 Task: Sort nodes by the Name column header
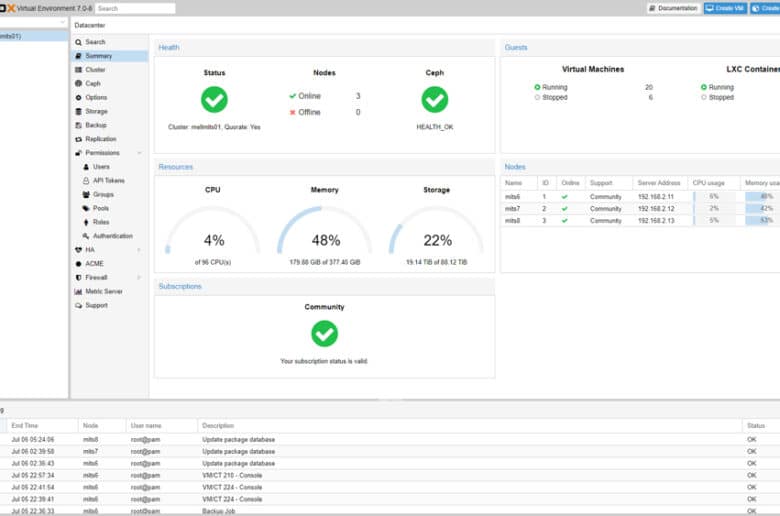coord(518,183)
